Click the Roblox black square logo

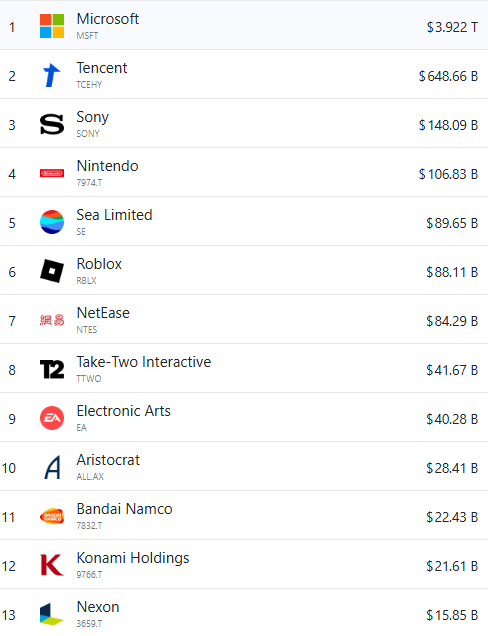pyautogui.click(x=52, y=271)
